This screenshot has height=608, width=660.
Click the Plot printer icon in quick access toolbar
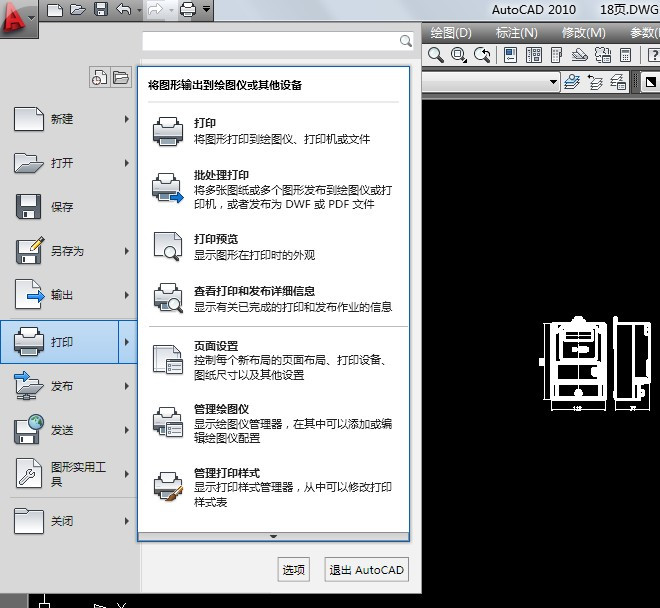(188, 9)
